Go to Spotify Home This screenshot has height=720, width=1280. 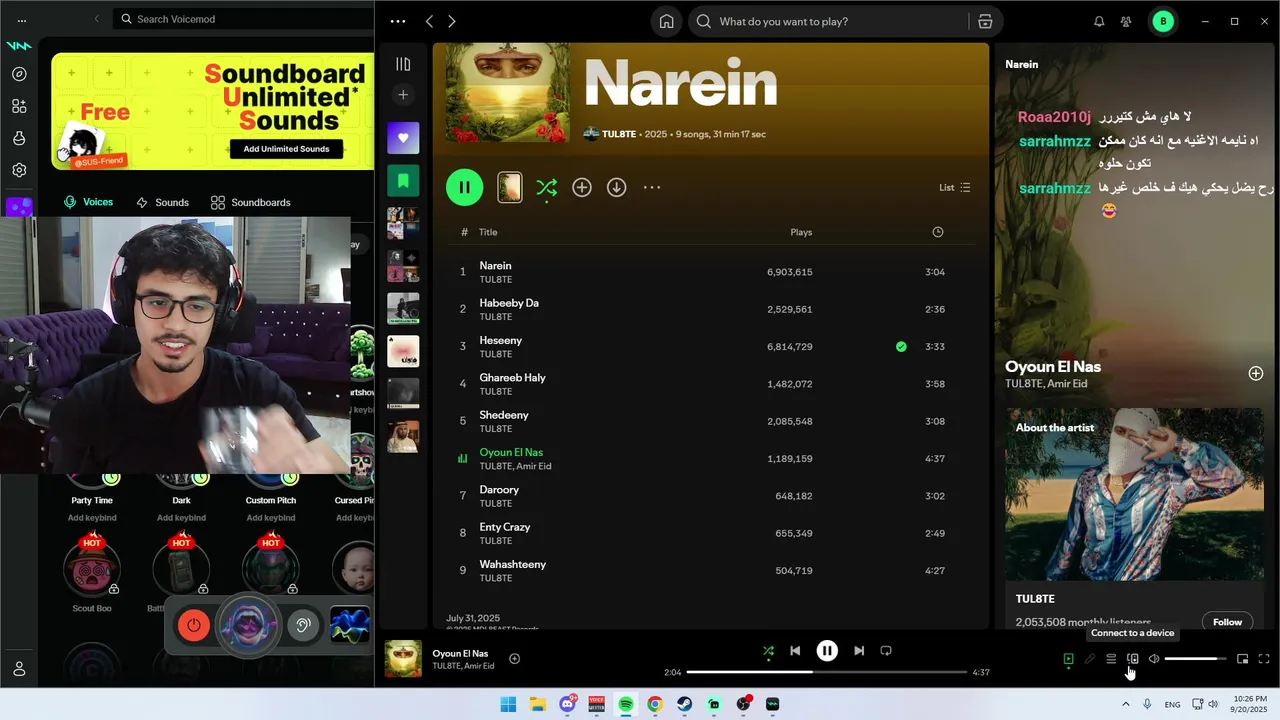(666, 21)
